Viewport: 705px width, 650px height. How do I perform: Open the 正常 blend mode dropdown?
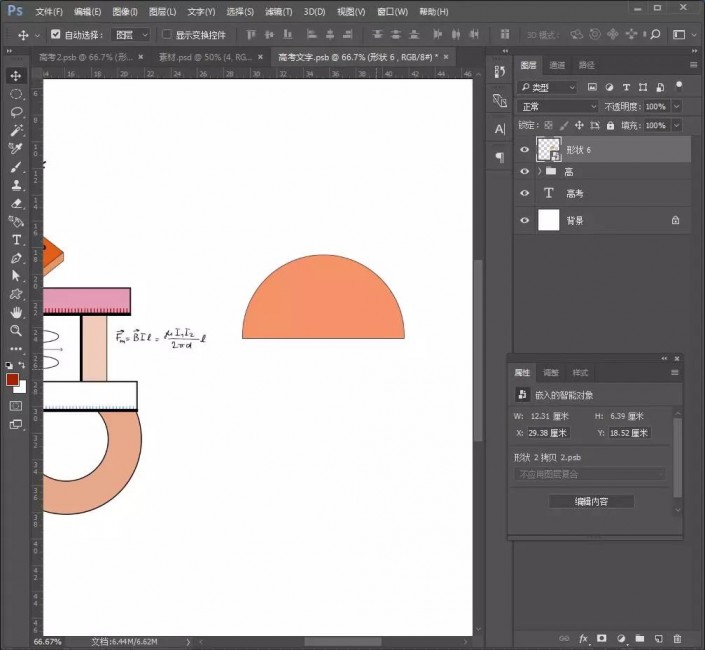coord(558,107)
